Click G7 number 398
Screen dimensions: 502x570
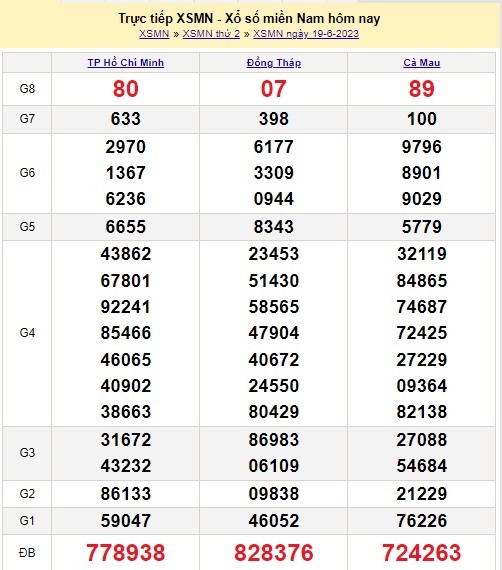pyautogui.click(x=274, y=119)
